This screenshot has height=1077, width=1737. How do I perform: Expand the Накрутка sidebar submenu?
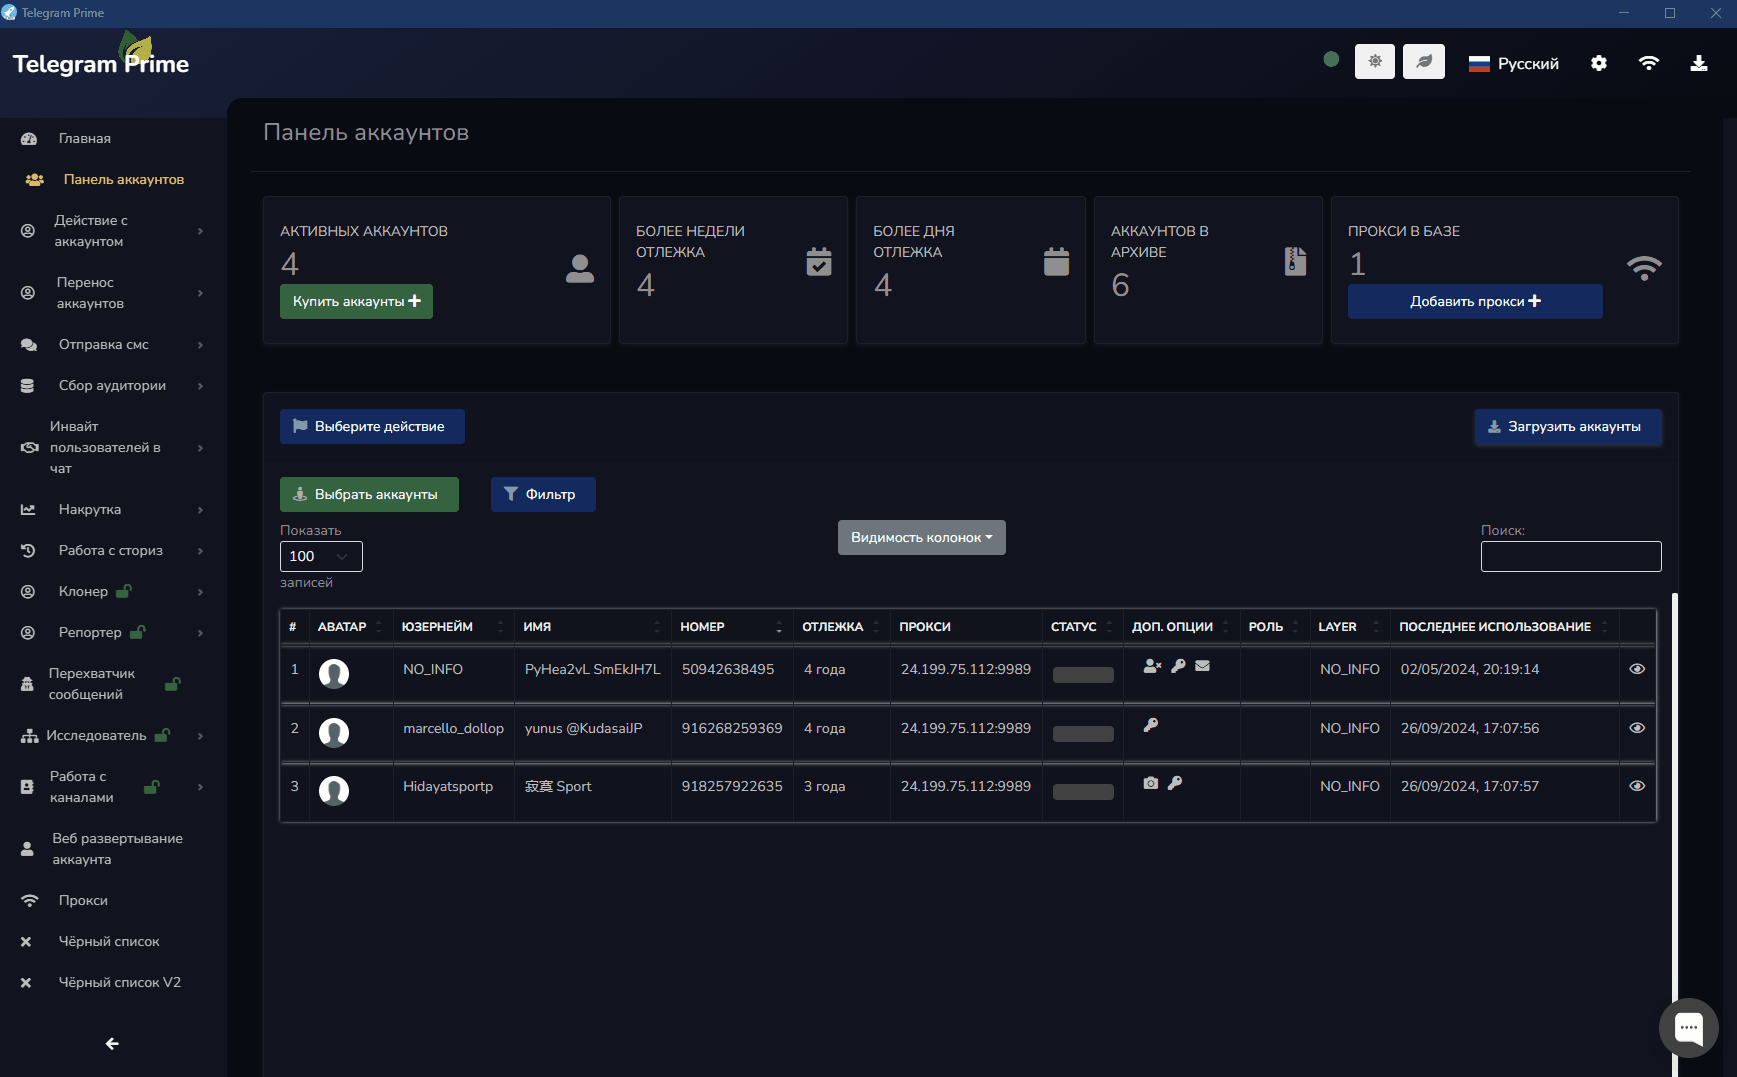point(110,509)
